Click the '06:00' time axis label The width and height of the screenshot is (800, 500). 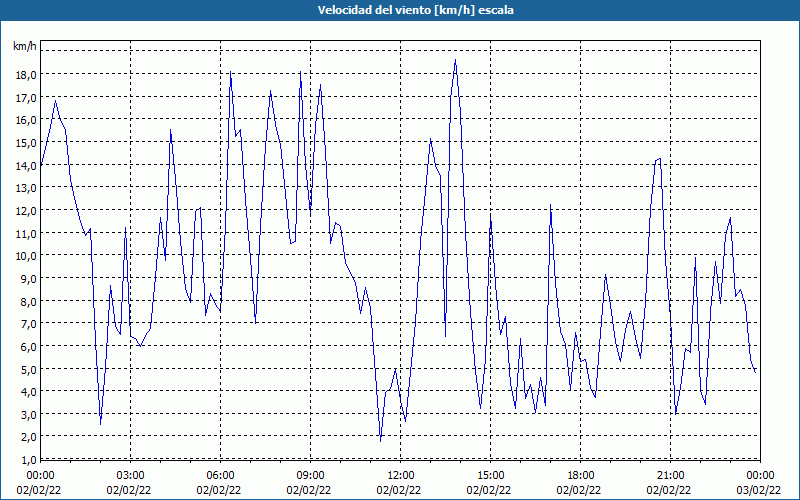pyautogui.click(x=220, y=476)
